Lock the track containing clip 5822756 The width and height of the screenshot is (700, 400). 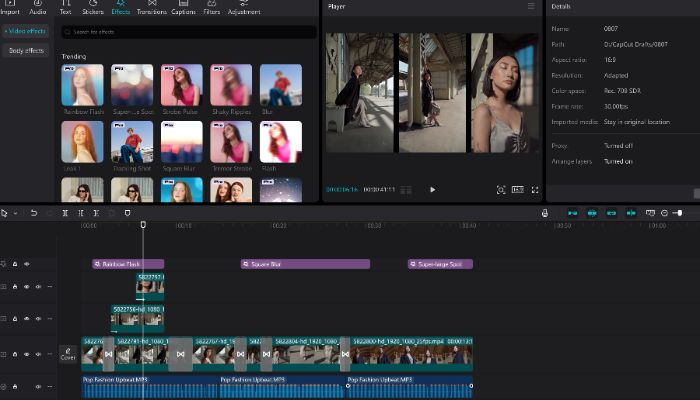pyautogui.click(x=15, y=319)
